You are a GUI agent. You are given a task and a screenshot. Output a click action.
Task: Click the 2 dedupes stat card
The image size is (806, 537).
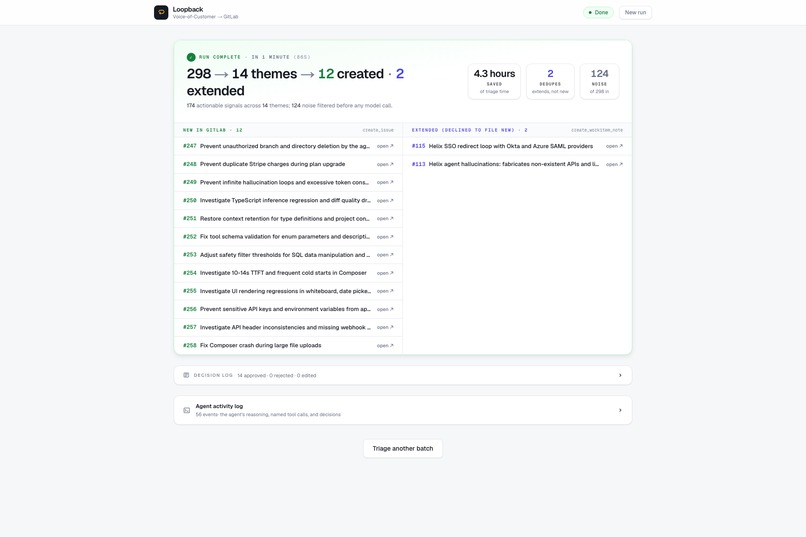pyautogui.click(x=550, y=81)
